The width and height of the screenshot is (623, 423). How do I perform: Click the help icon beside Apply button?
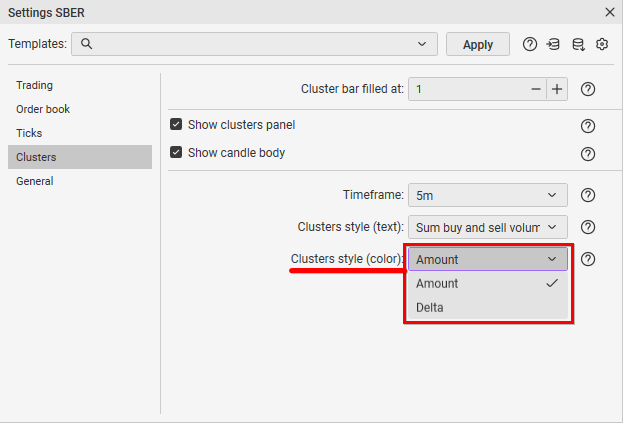coord(530,44)
